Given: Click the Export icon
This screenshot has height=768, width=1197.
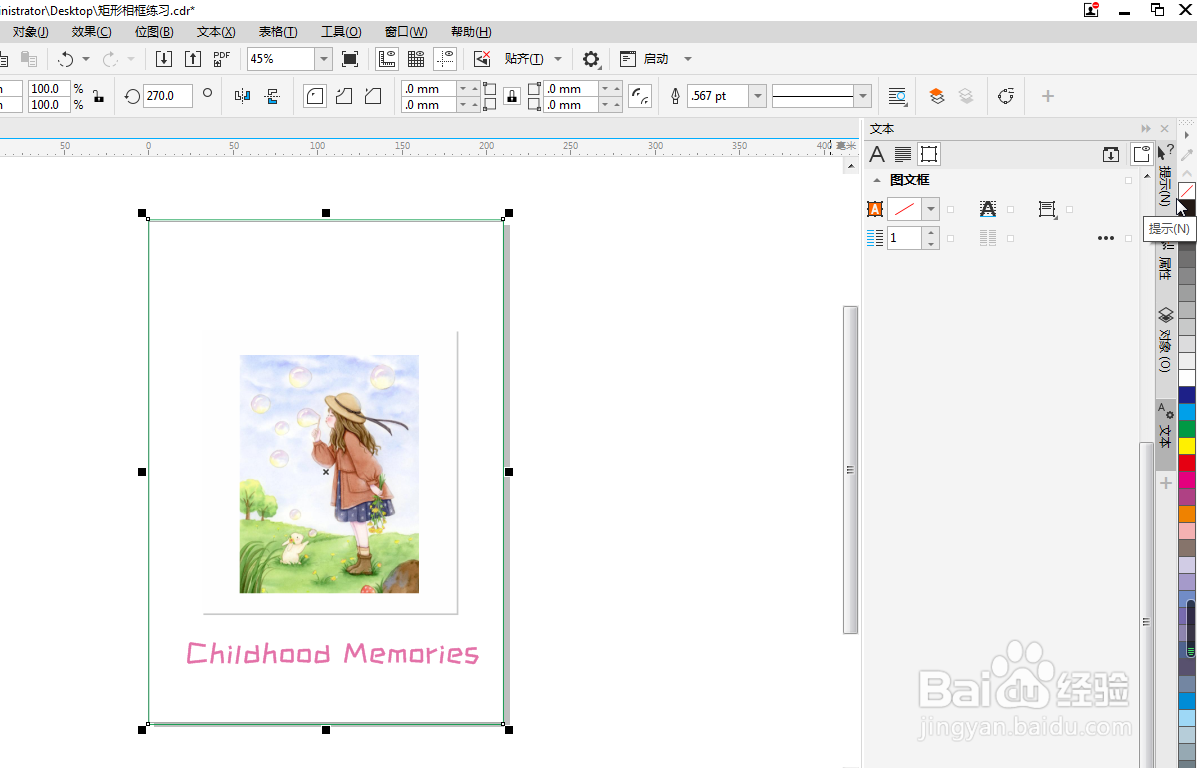Looking at the screenshot, I should [193, 59].
